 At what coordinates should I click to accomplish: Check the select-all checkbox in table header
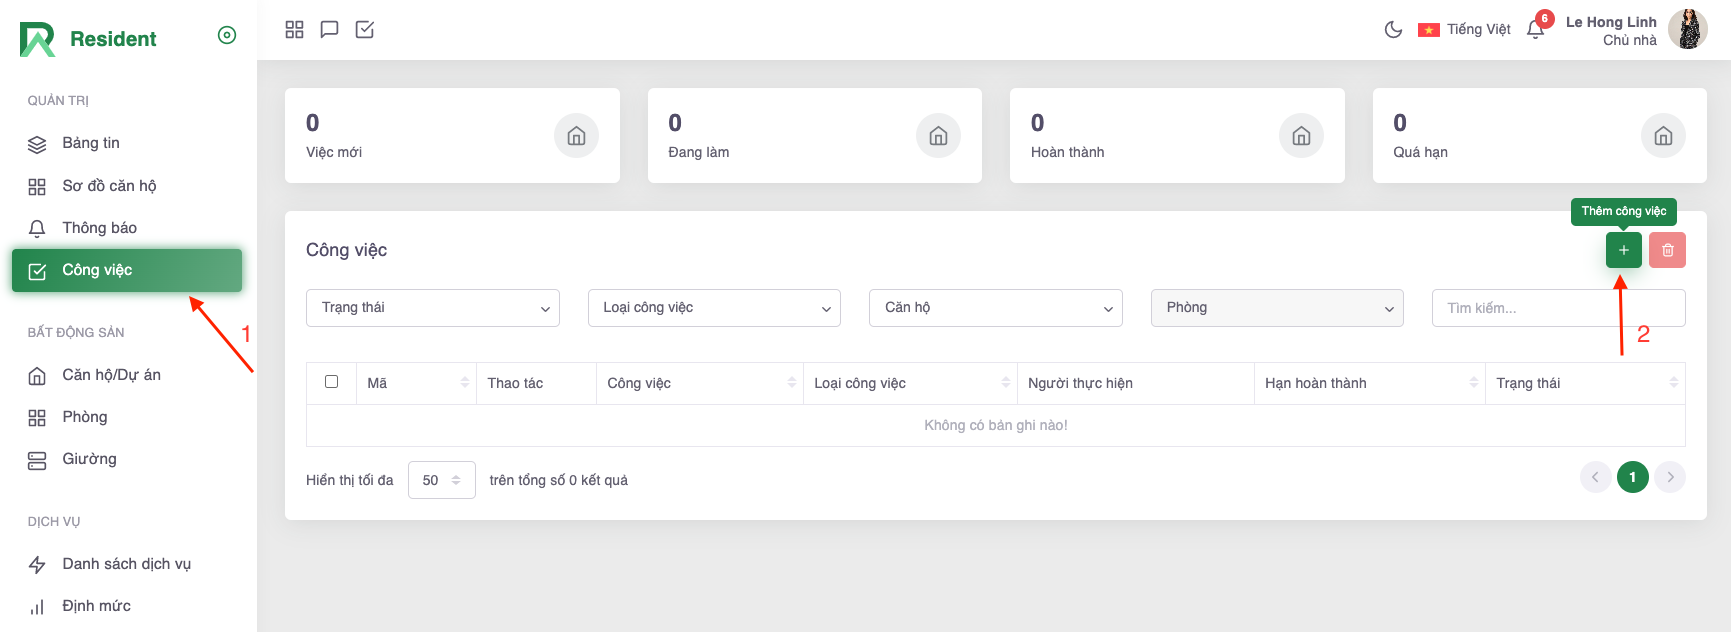(332, 382)
